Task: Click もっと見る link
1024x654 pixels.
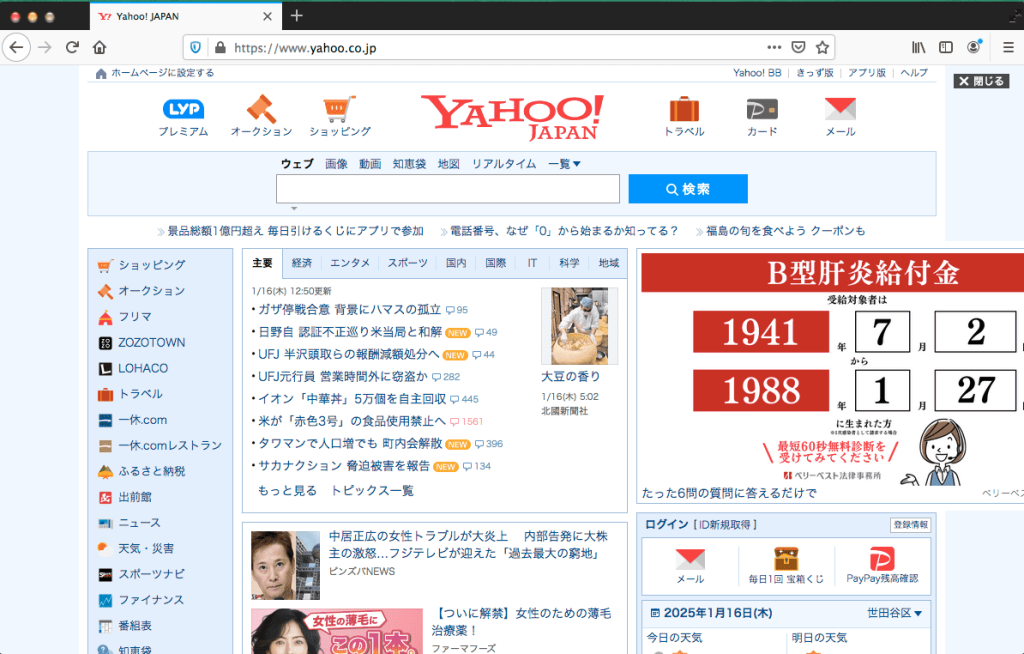Action: [287, 491]
